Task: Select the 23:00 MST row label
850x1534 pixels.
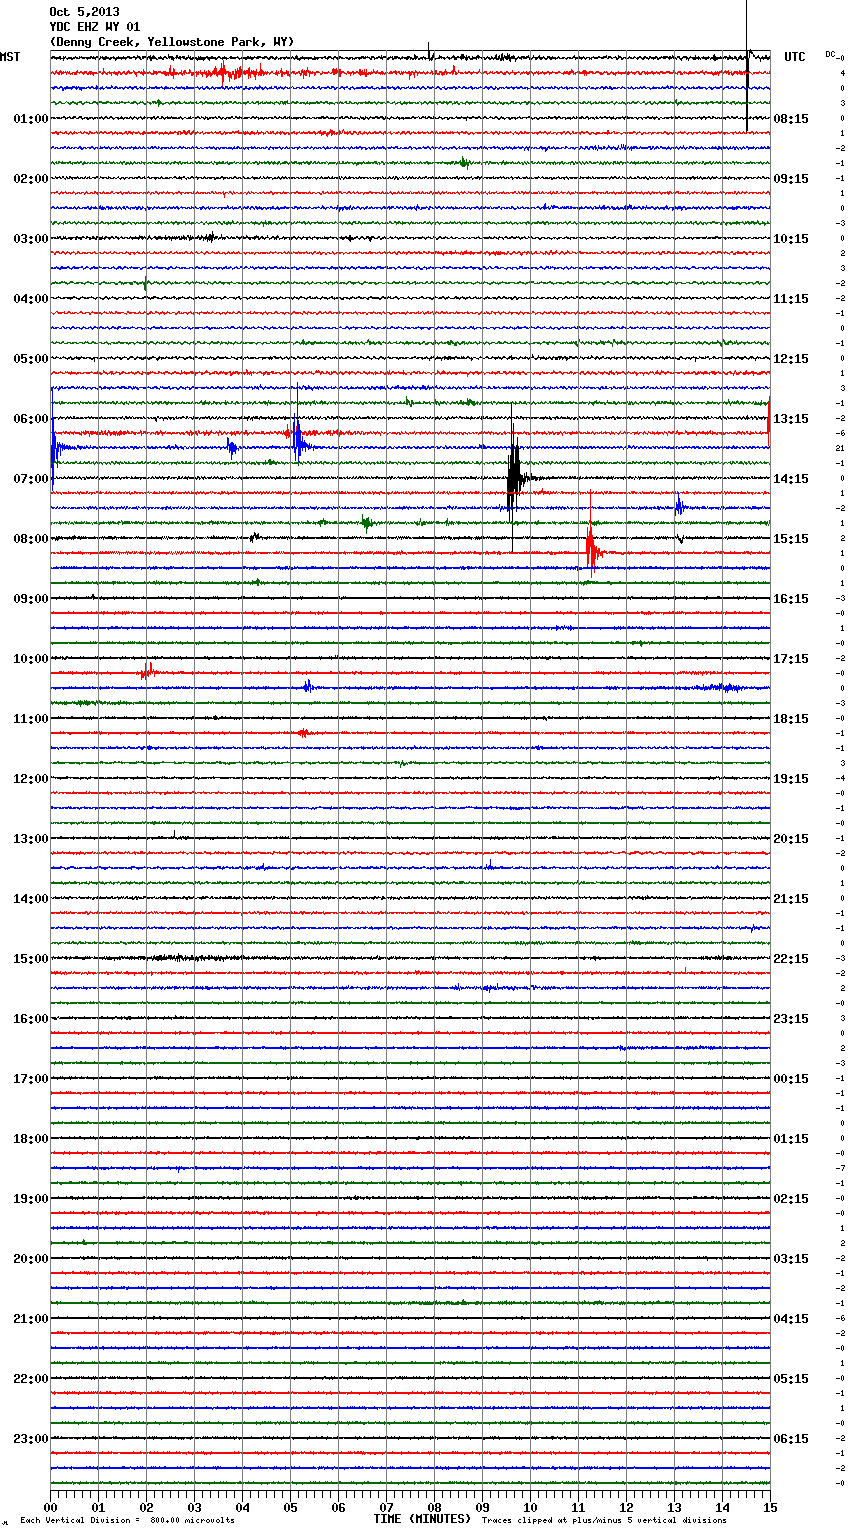Action: (x=31, y=1439)
